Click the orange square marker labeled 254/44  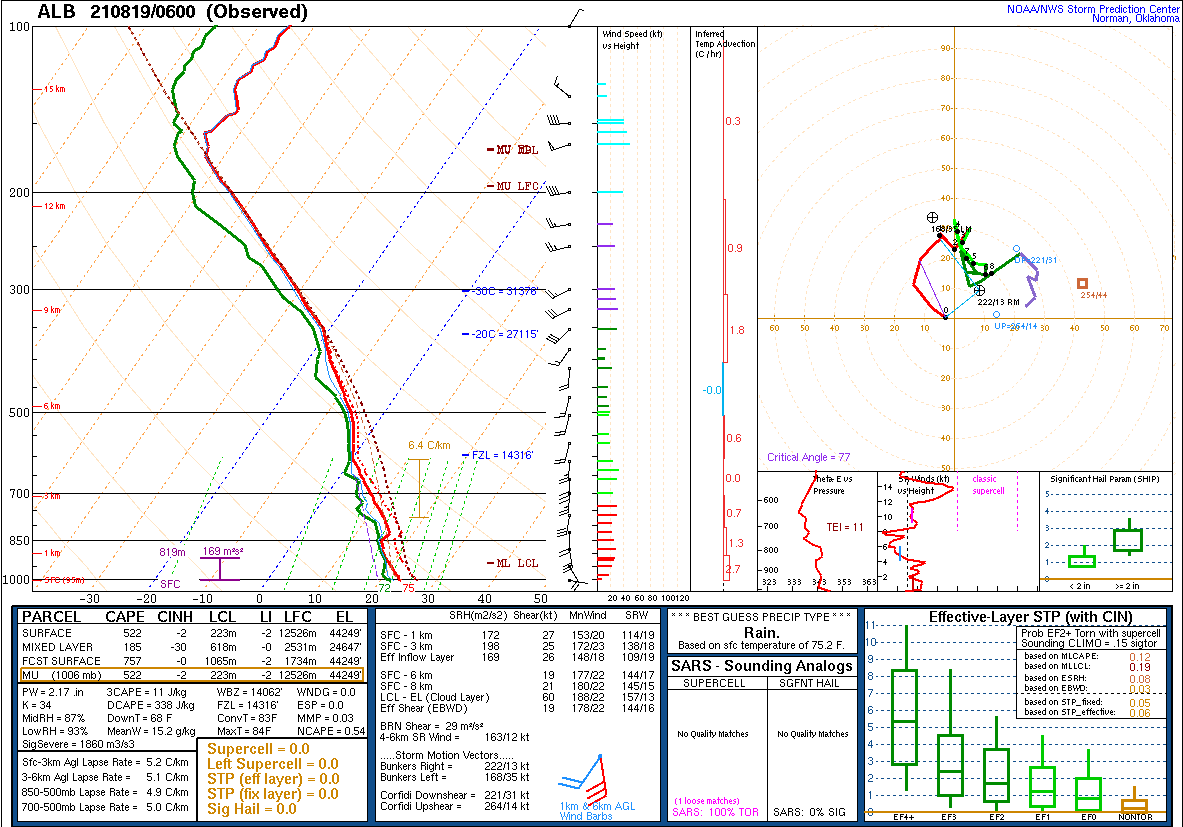pos(1082,284)
